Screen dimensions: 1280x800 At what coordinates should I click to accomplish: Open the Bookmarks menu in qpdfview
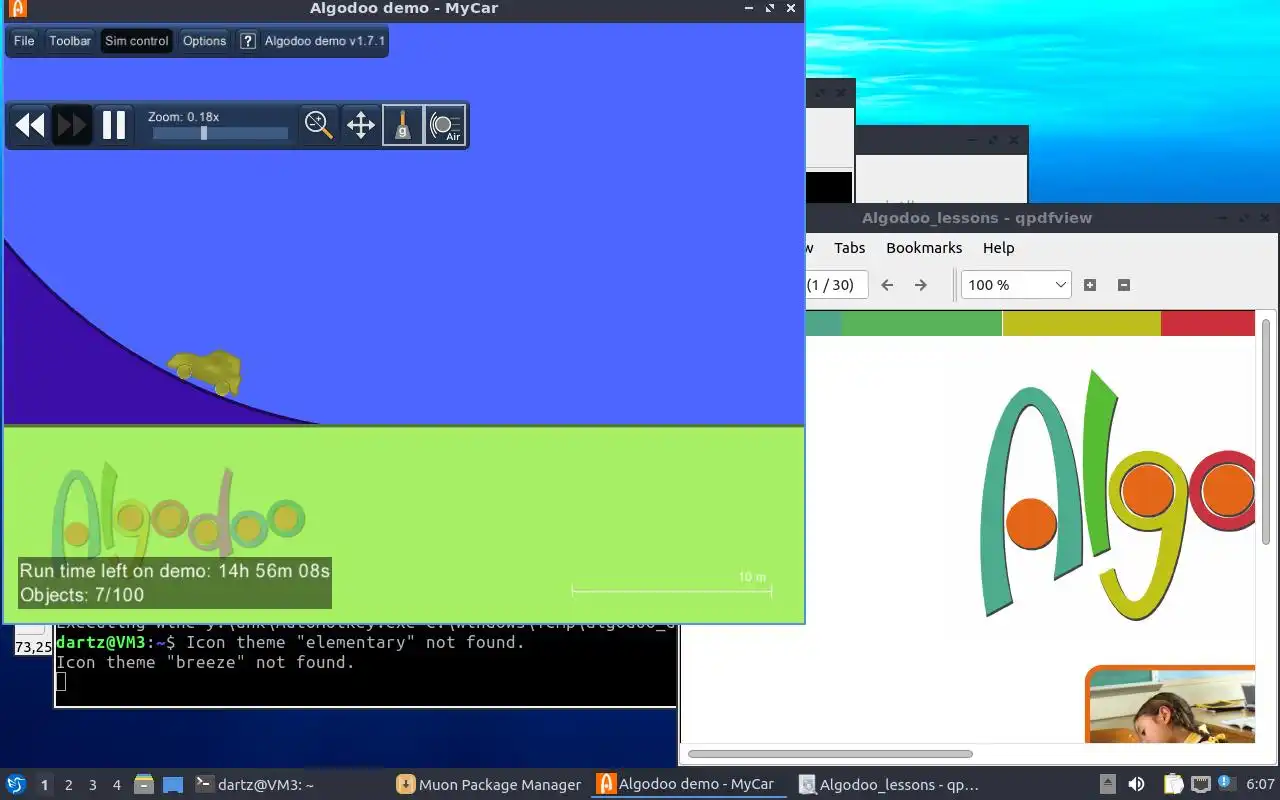[x=924, y=248]
